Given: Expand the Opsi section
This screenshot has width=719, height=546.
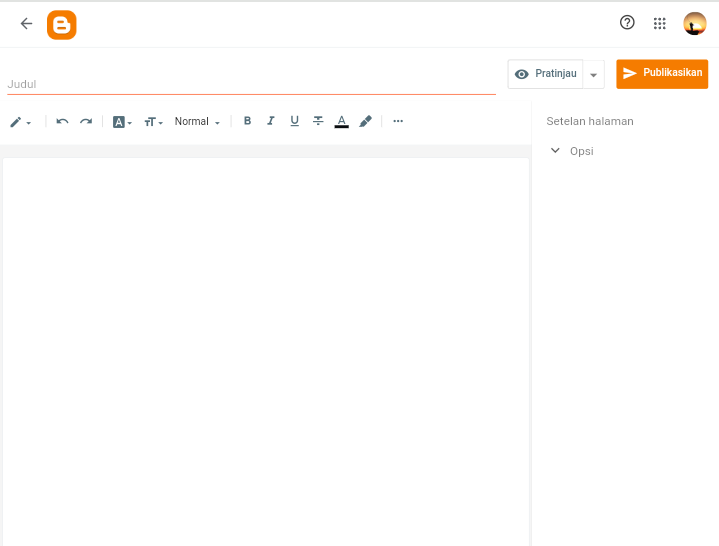Looking at the screenshot, I should coord(572,151).
